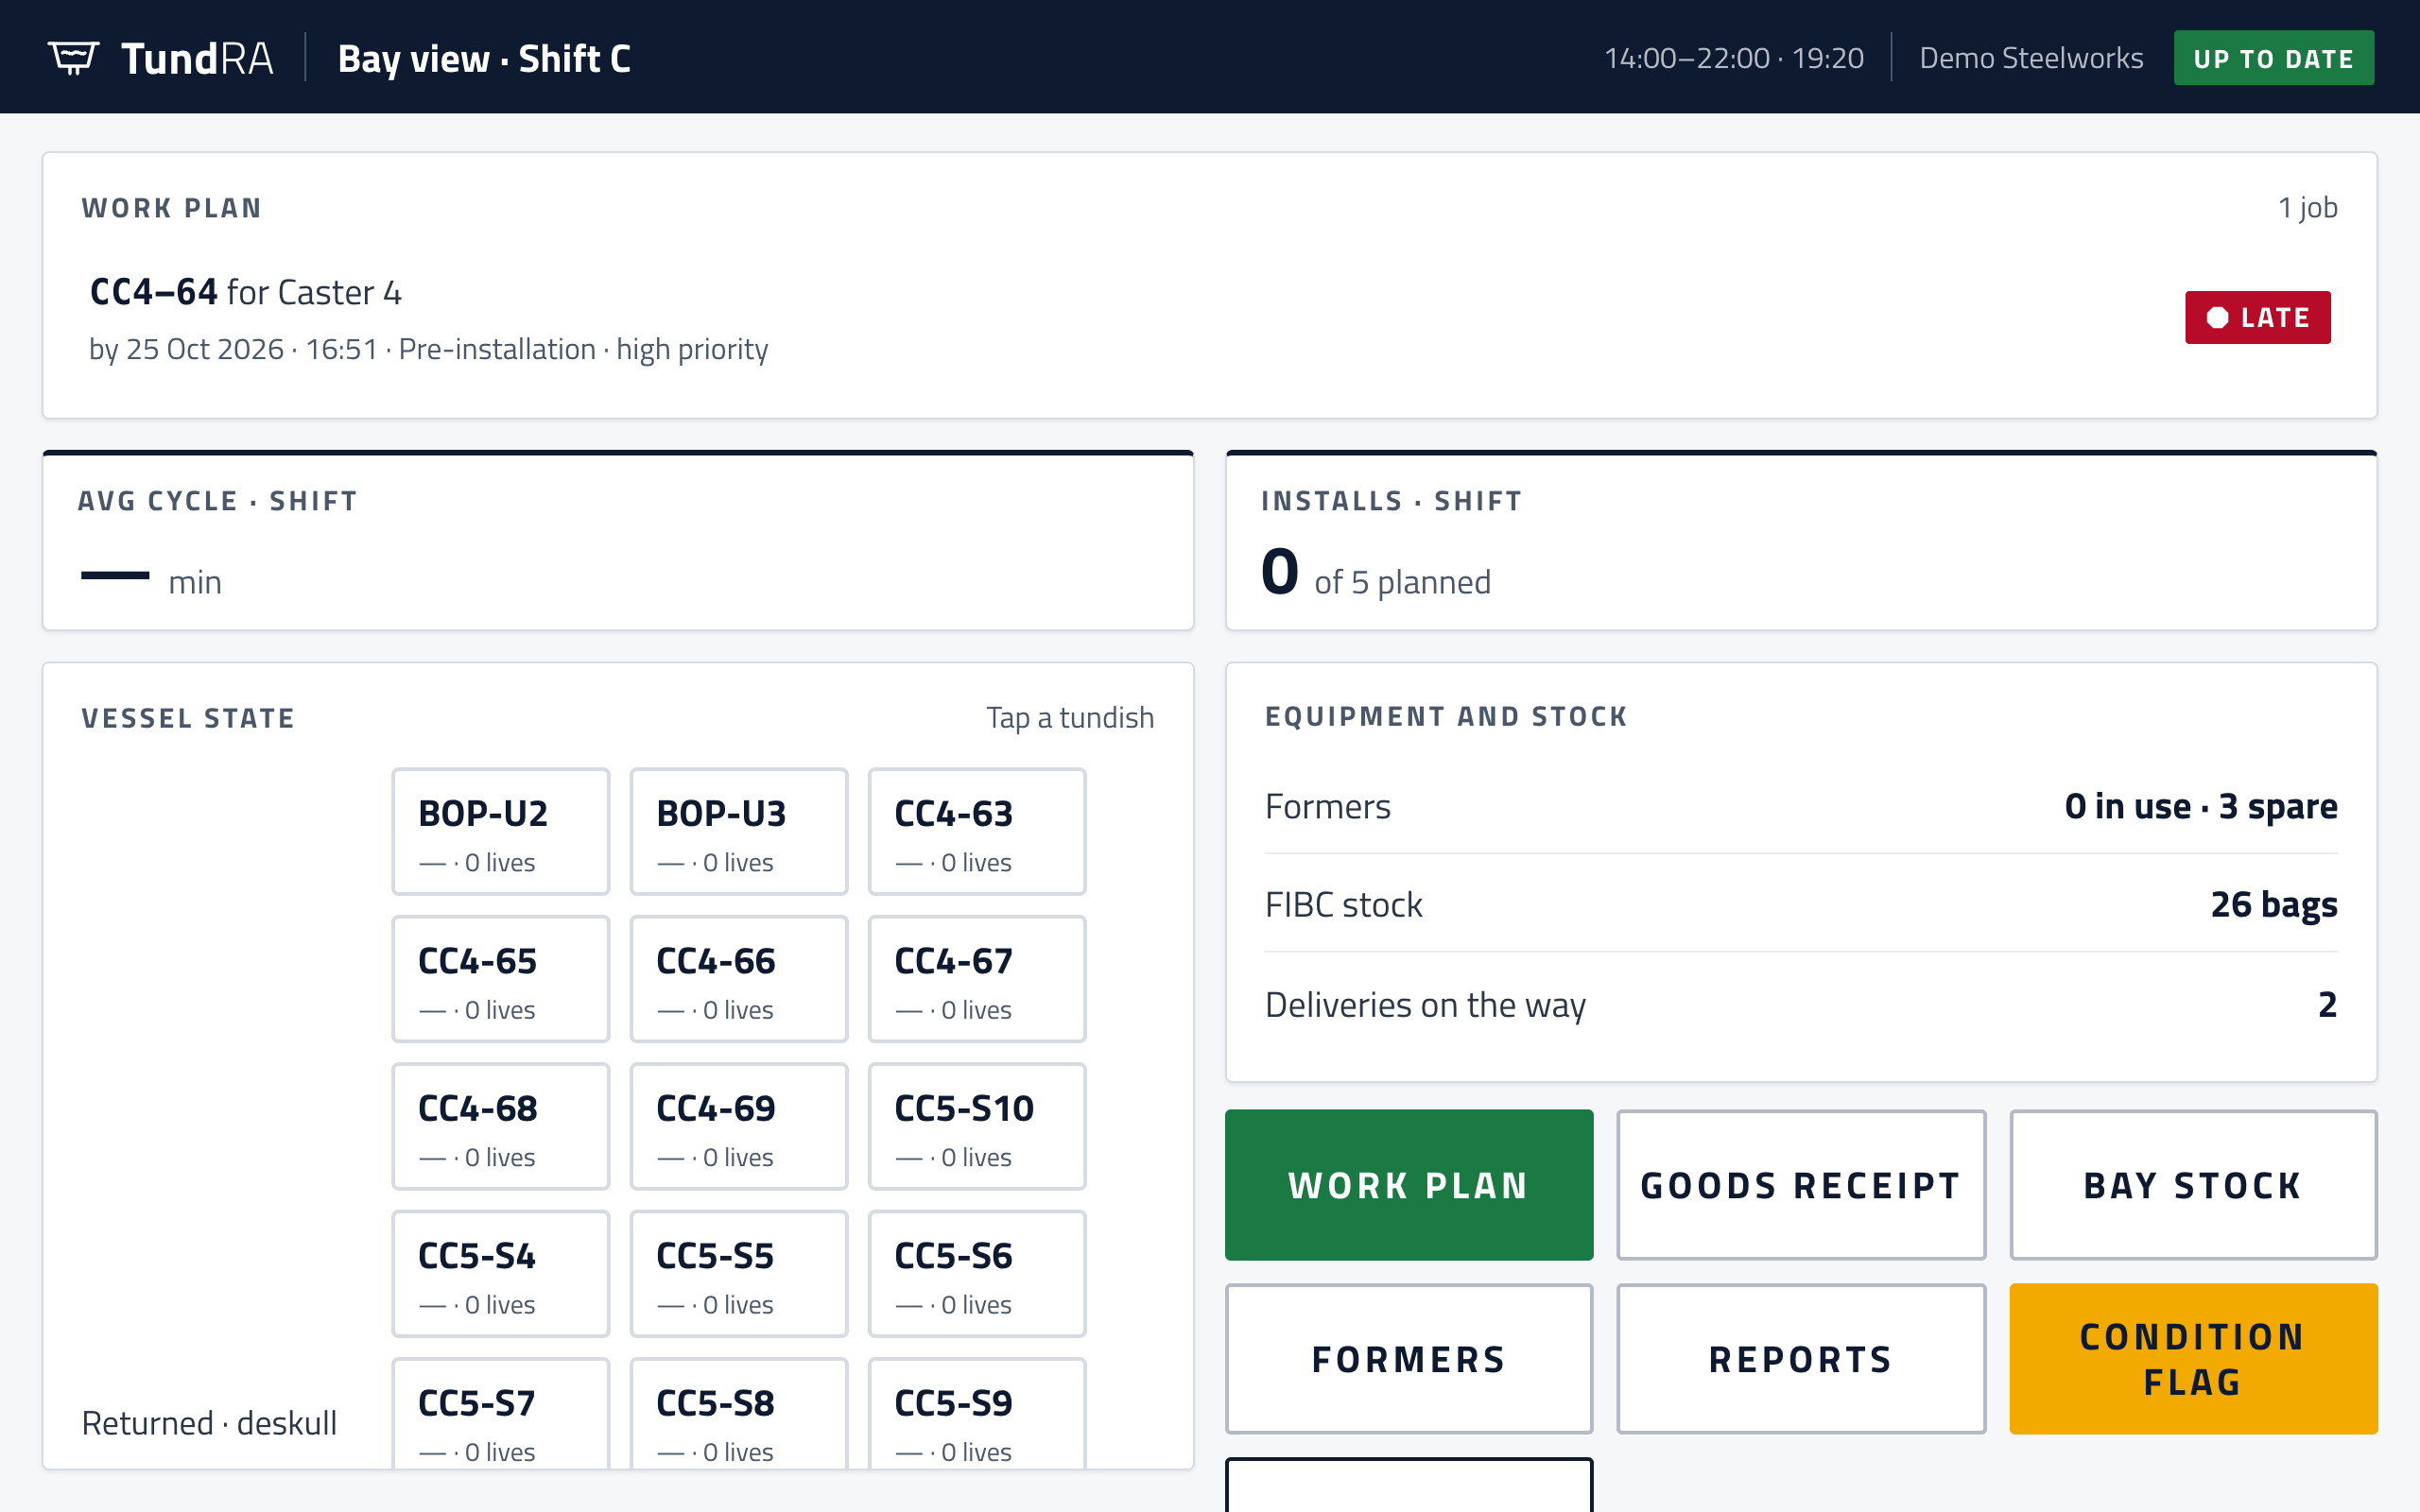Open tundish CC5-S9
The height and width of the screenshot is (1512, 2420).
pyautogui.click(x=977, y=1414)
